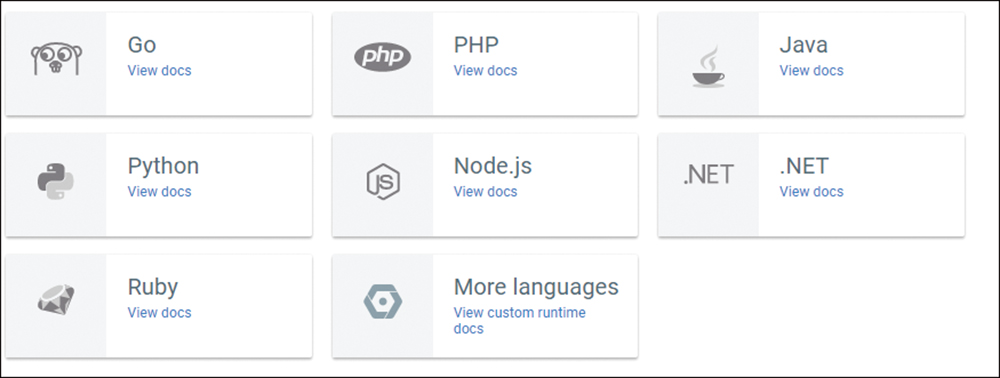1000x378 pixels.
Task: Click the PHP oval logo icon
Action: (x=383, y=58)
